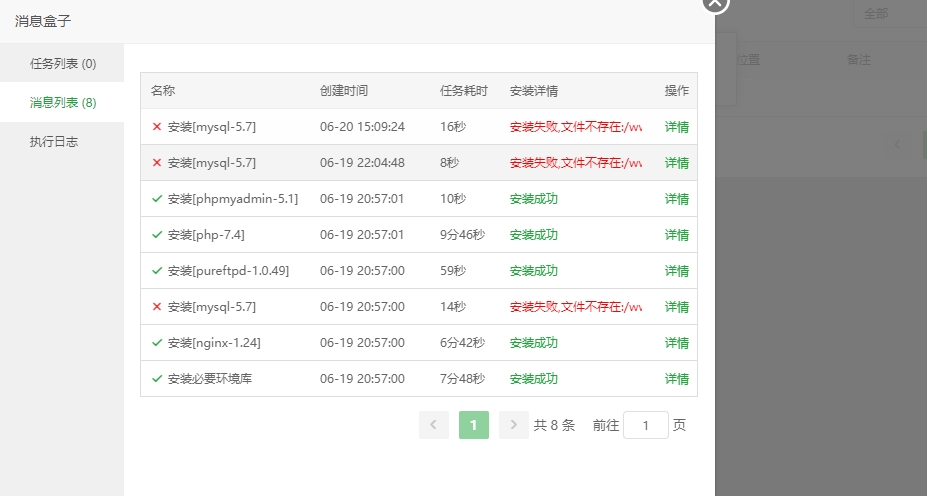
Task: Click 安装[pureftpd-1.0.49] name text
Action: click(x=228, y=271)
